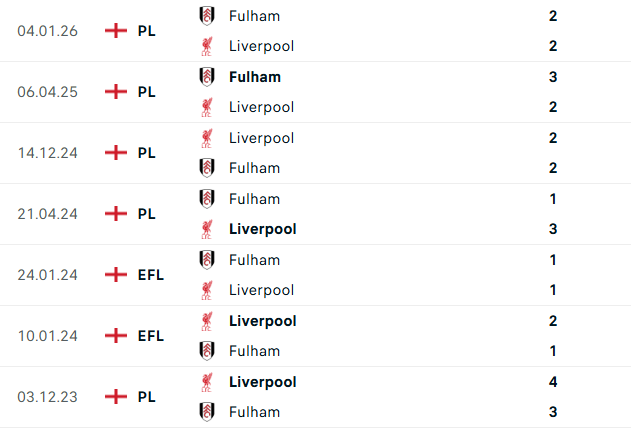Select bold Fulham name in 06.04.25 match

click(x=254, y=77)
